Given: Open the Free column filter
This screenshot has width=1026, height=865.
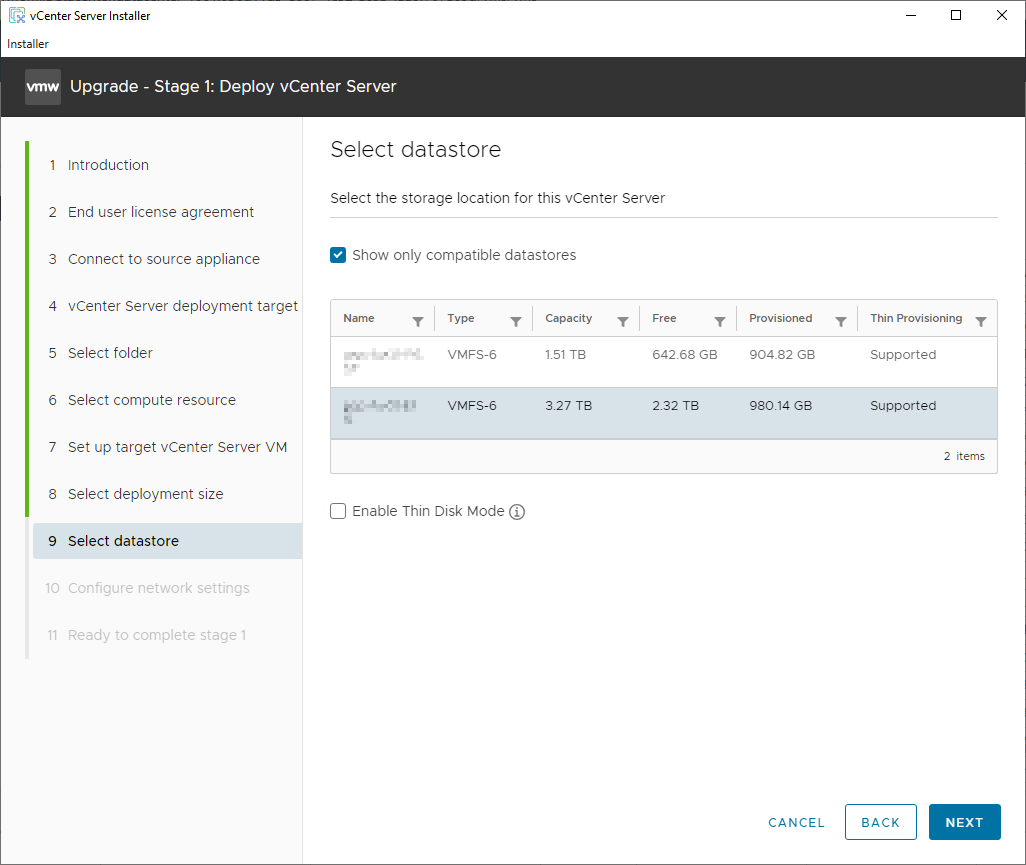Looking at the screenshot, I should (720, 321).
